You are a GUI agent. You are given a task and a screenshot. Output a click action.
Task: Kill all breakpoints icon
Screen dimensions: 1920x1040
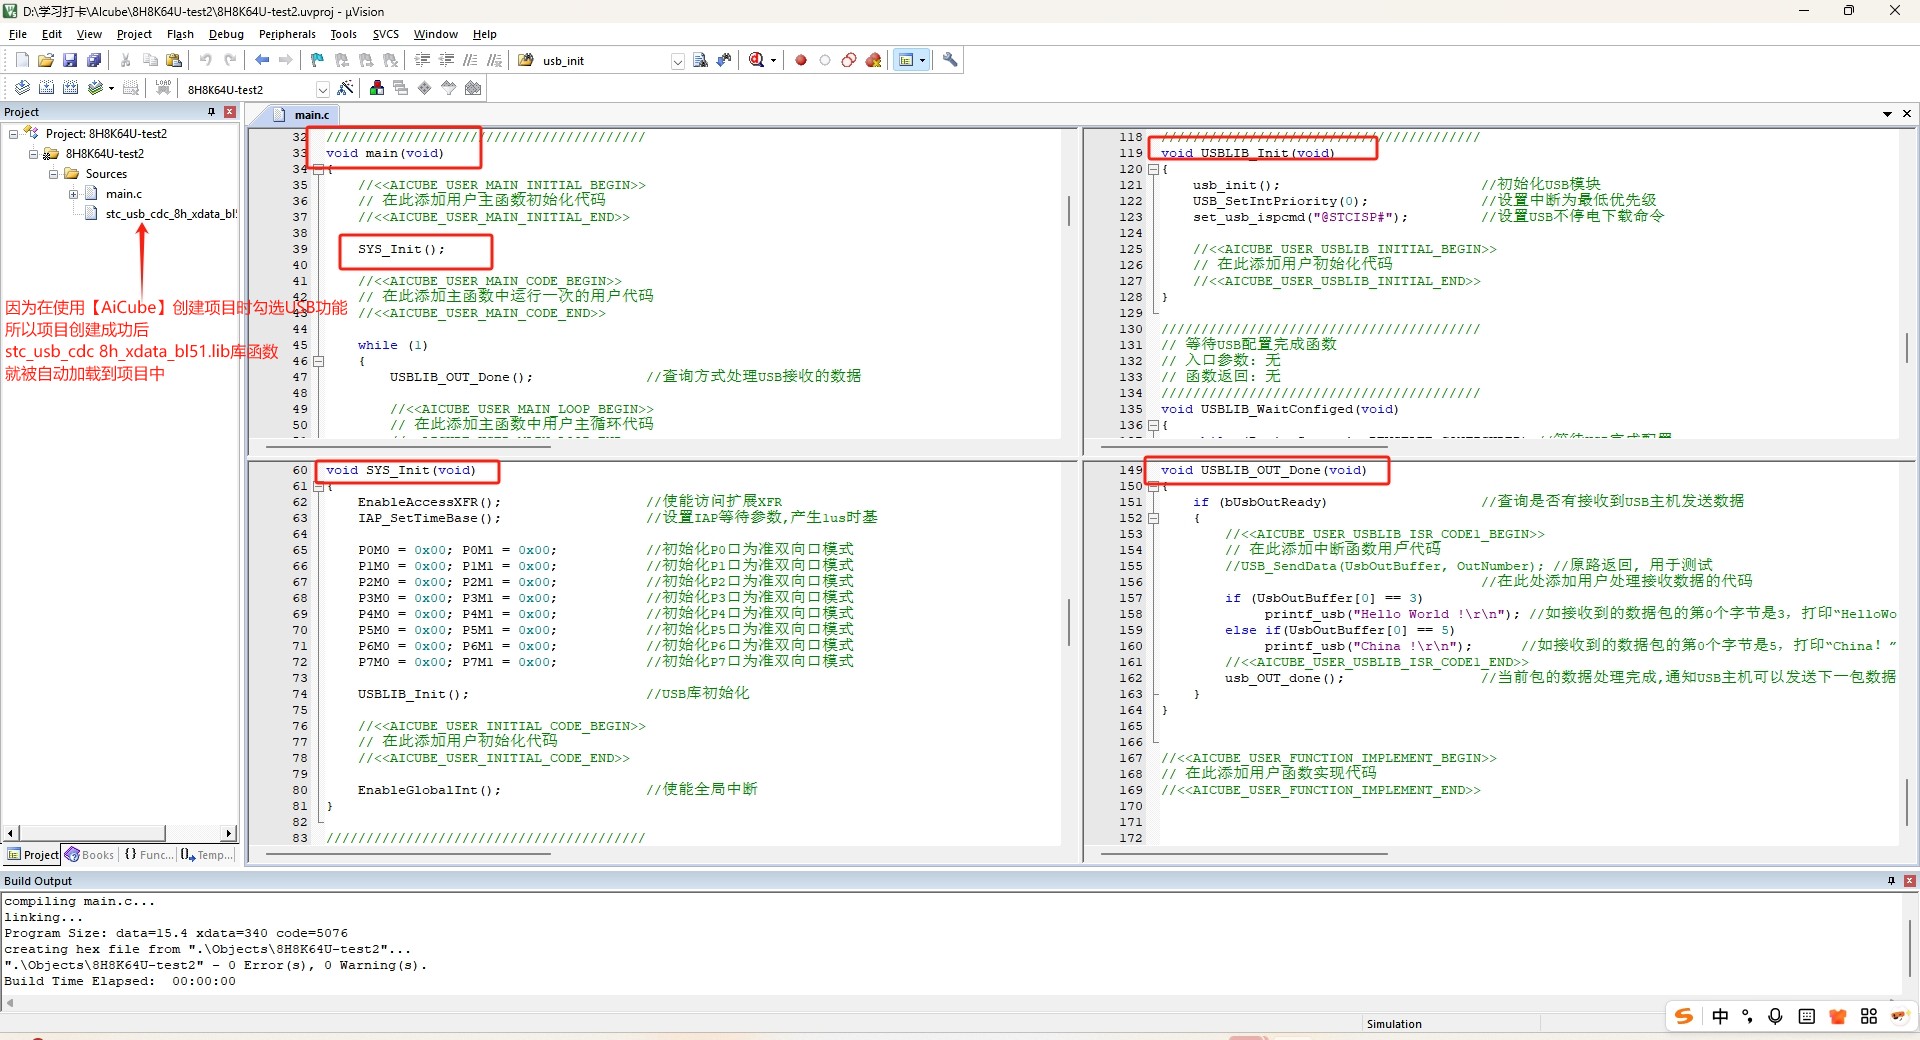[x=873, y=60]
